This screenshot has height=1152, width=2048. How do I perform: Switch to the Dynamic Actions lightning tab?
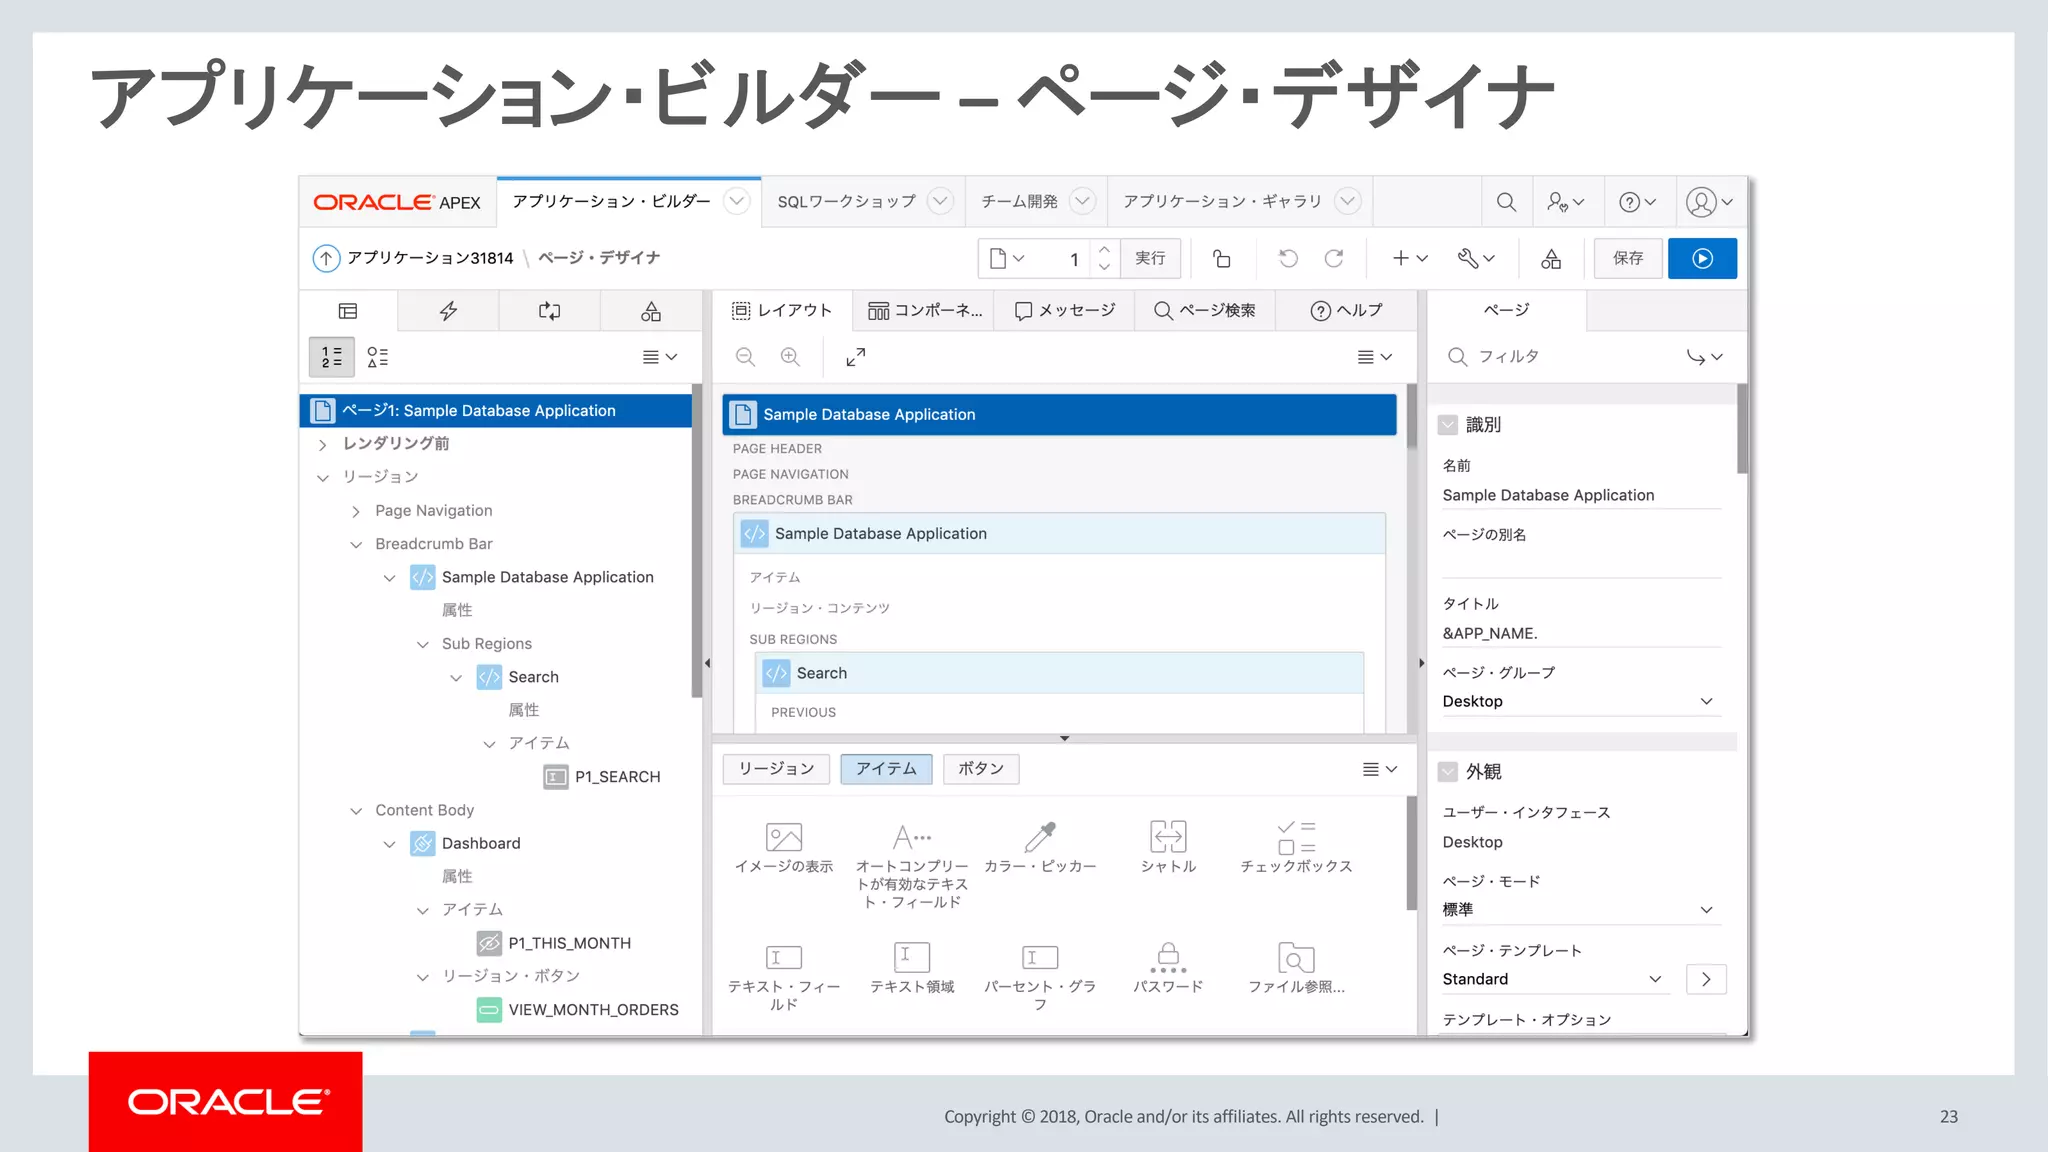coord(448,311)
